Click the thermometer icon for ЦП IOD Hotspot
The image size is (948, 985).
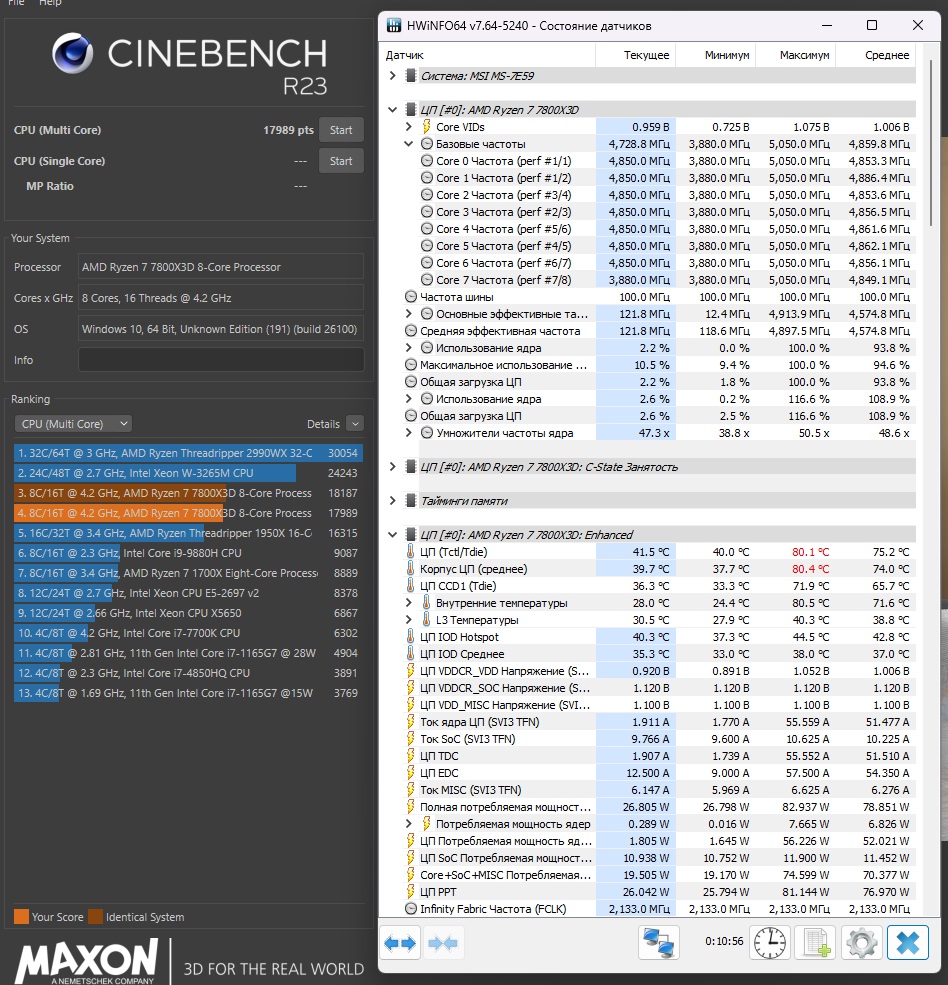point(410,636)
